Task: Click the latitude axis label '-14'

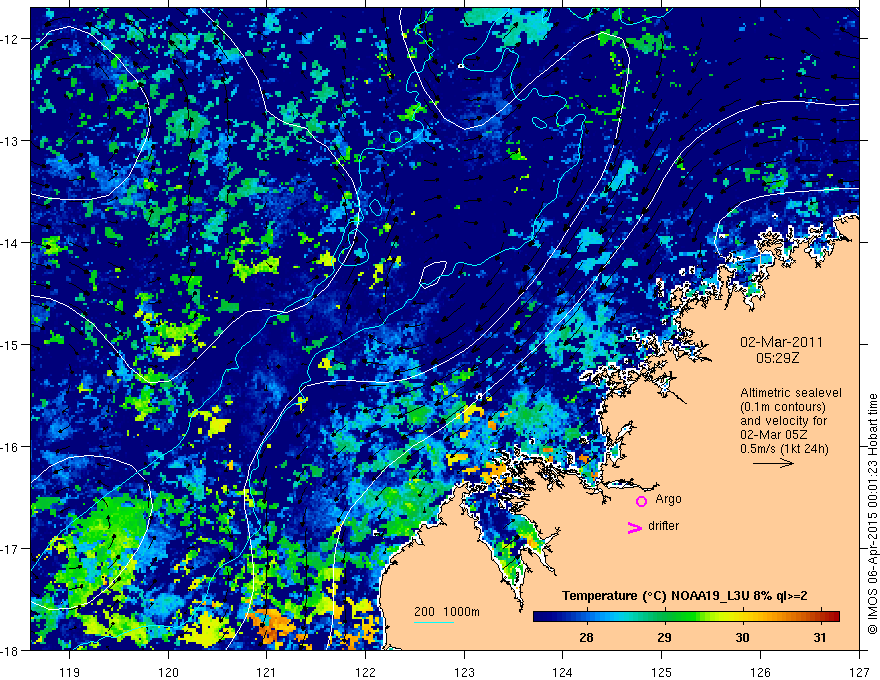Action: [10, 243]
